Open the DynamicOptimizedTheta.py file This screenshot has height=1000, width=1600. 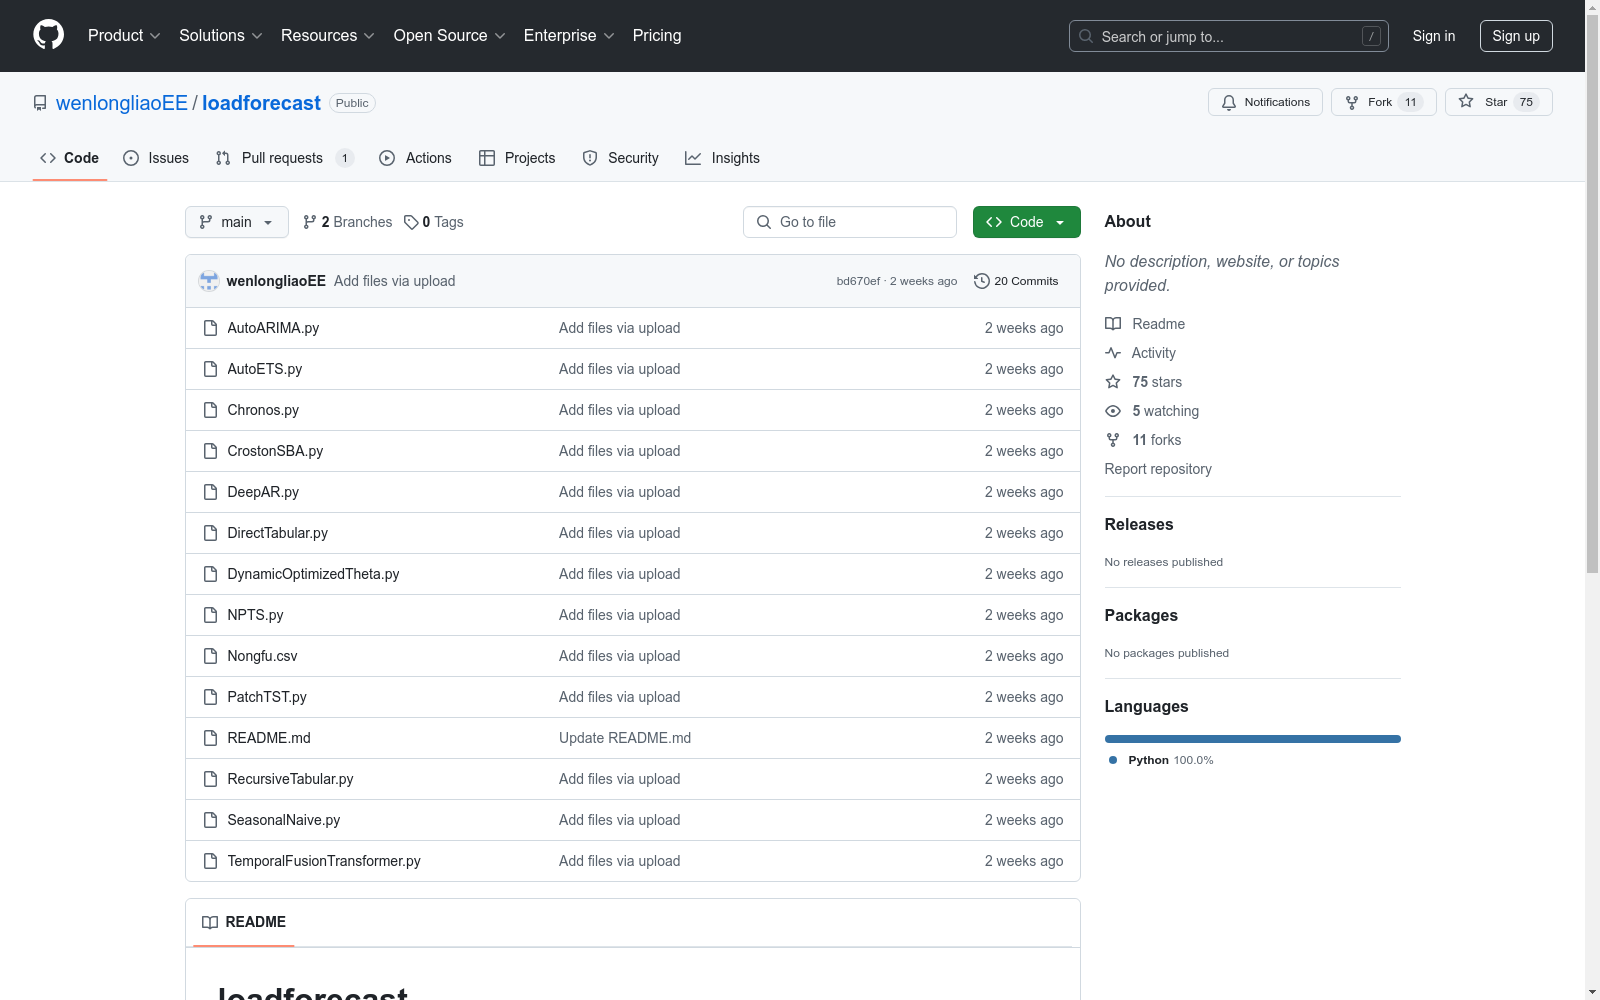(313, 574)
